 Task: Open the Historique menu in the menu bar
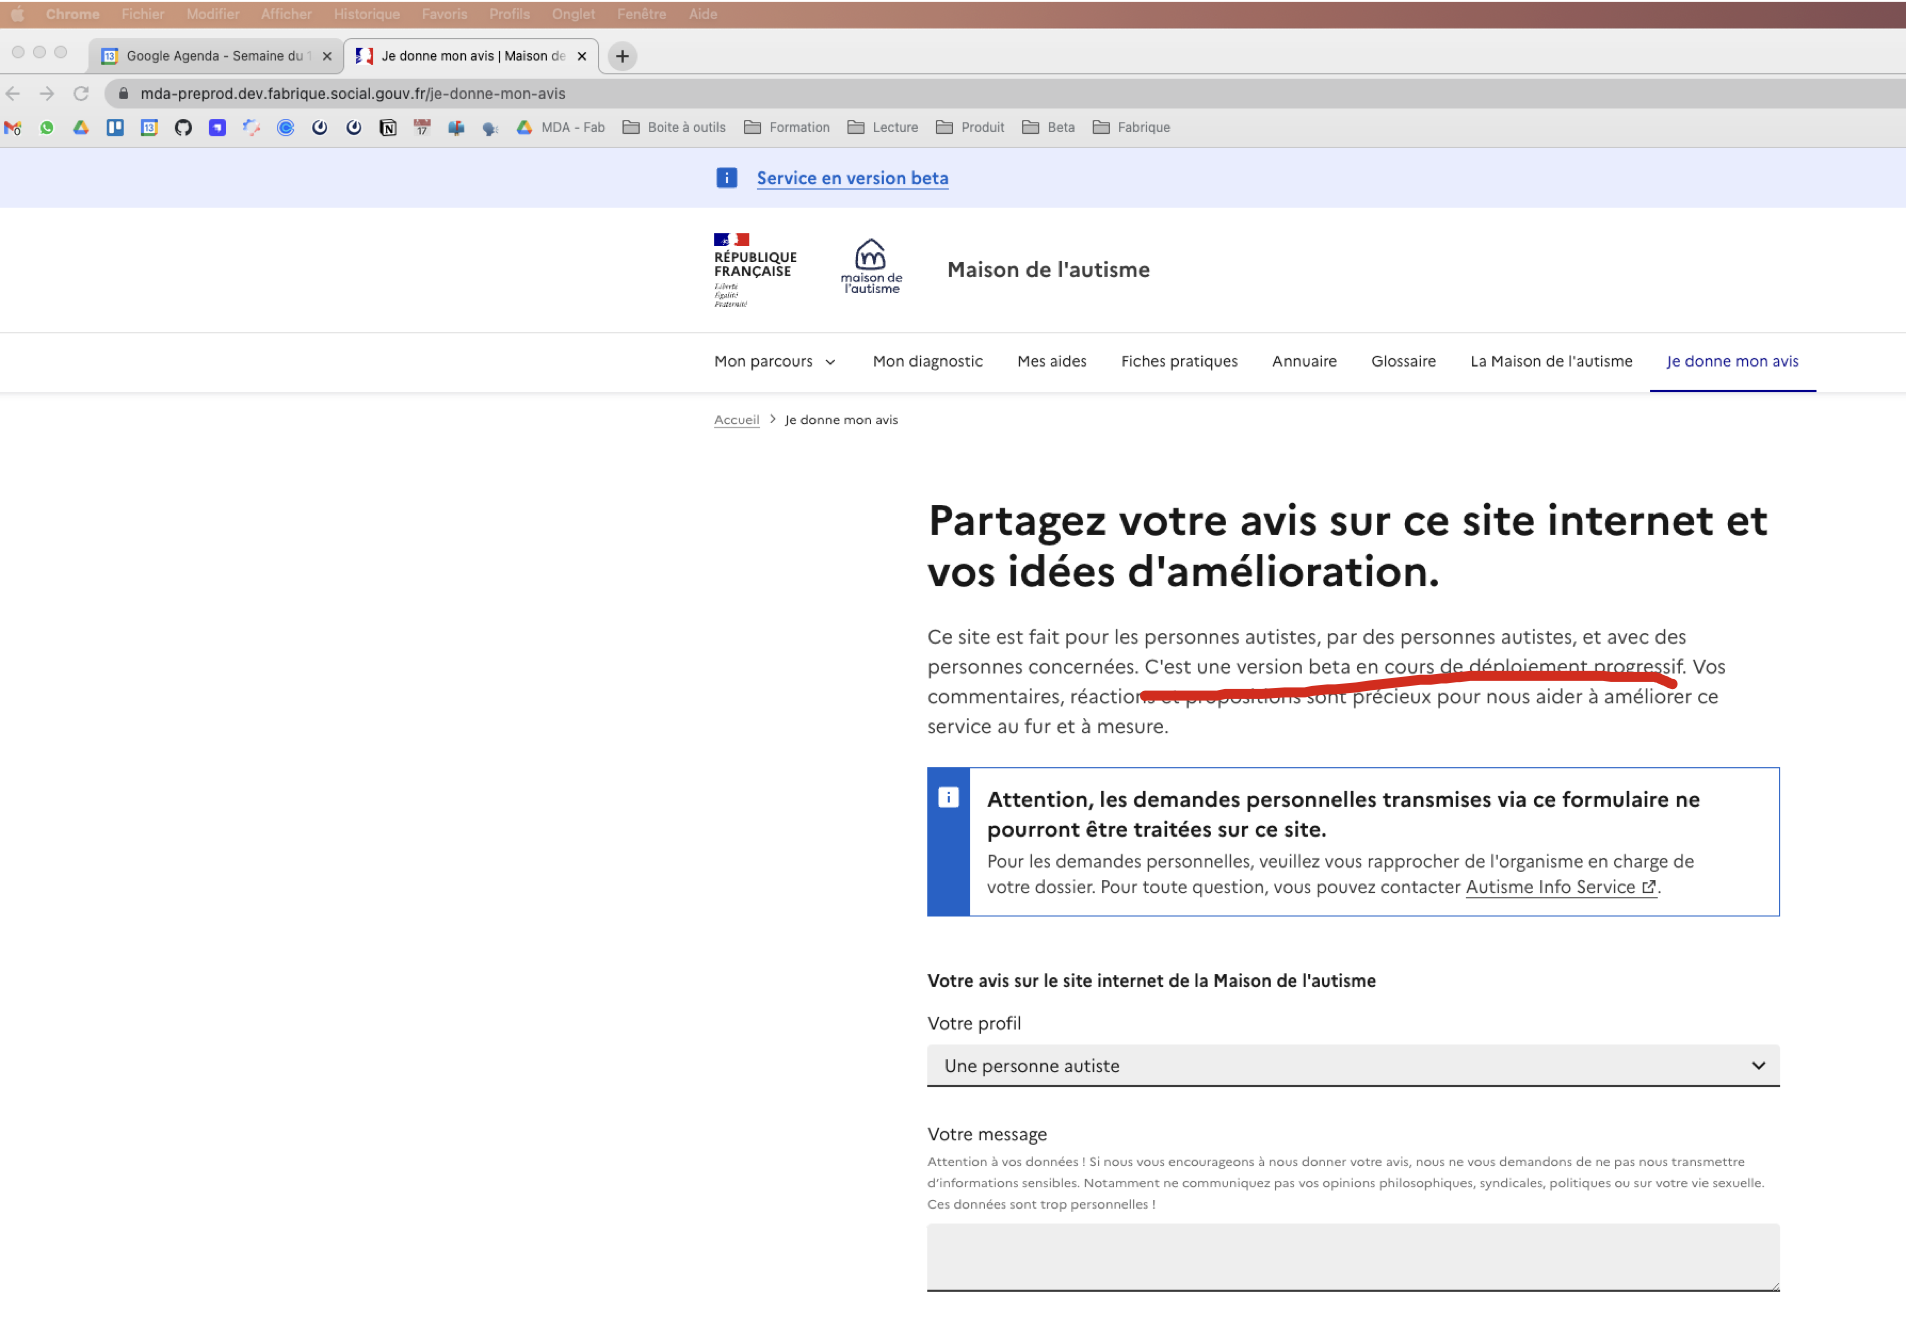coord(366,13)
